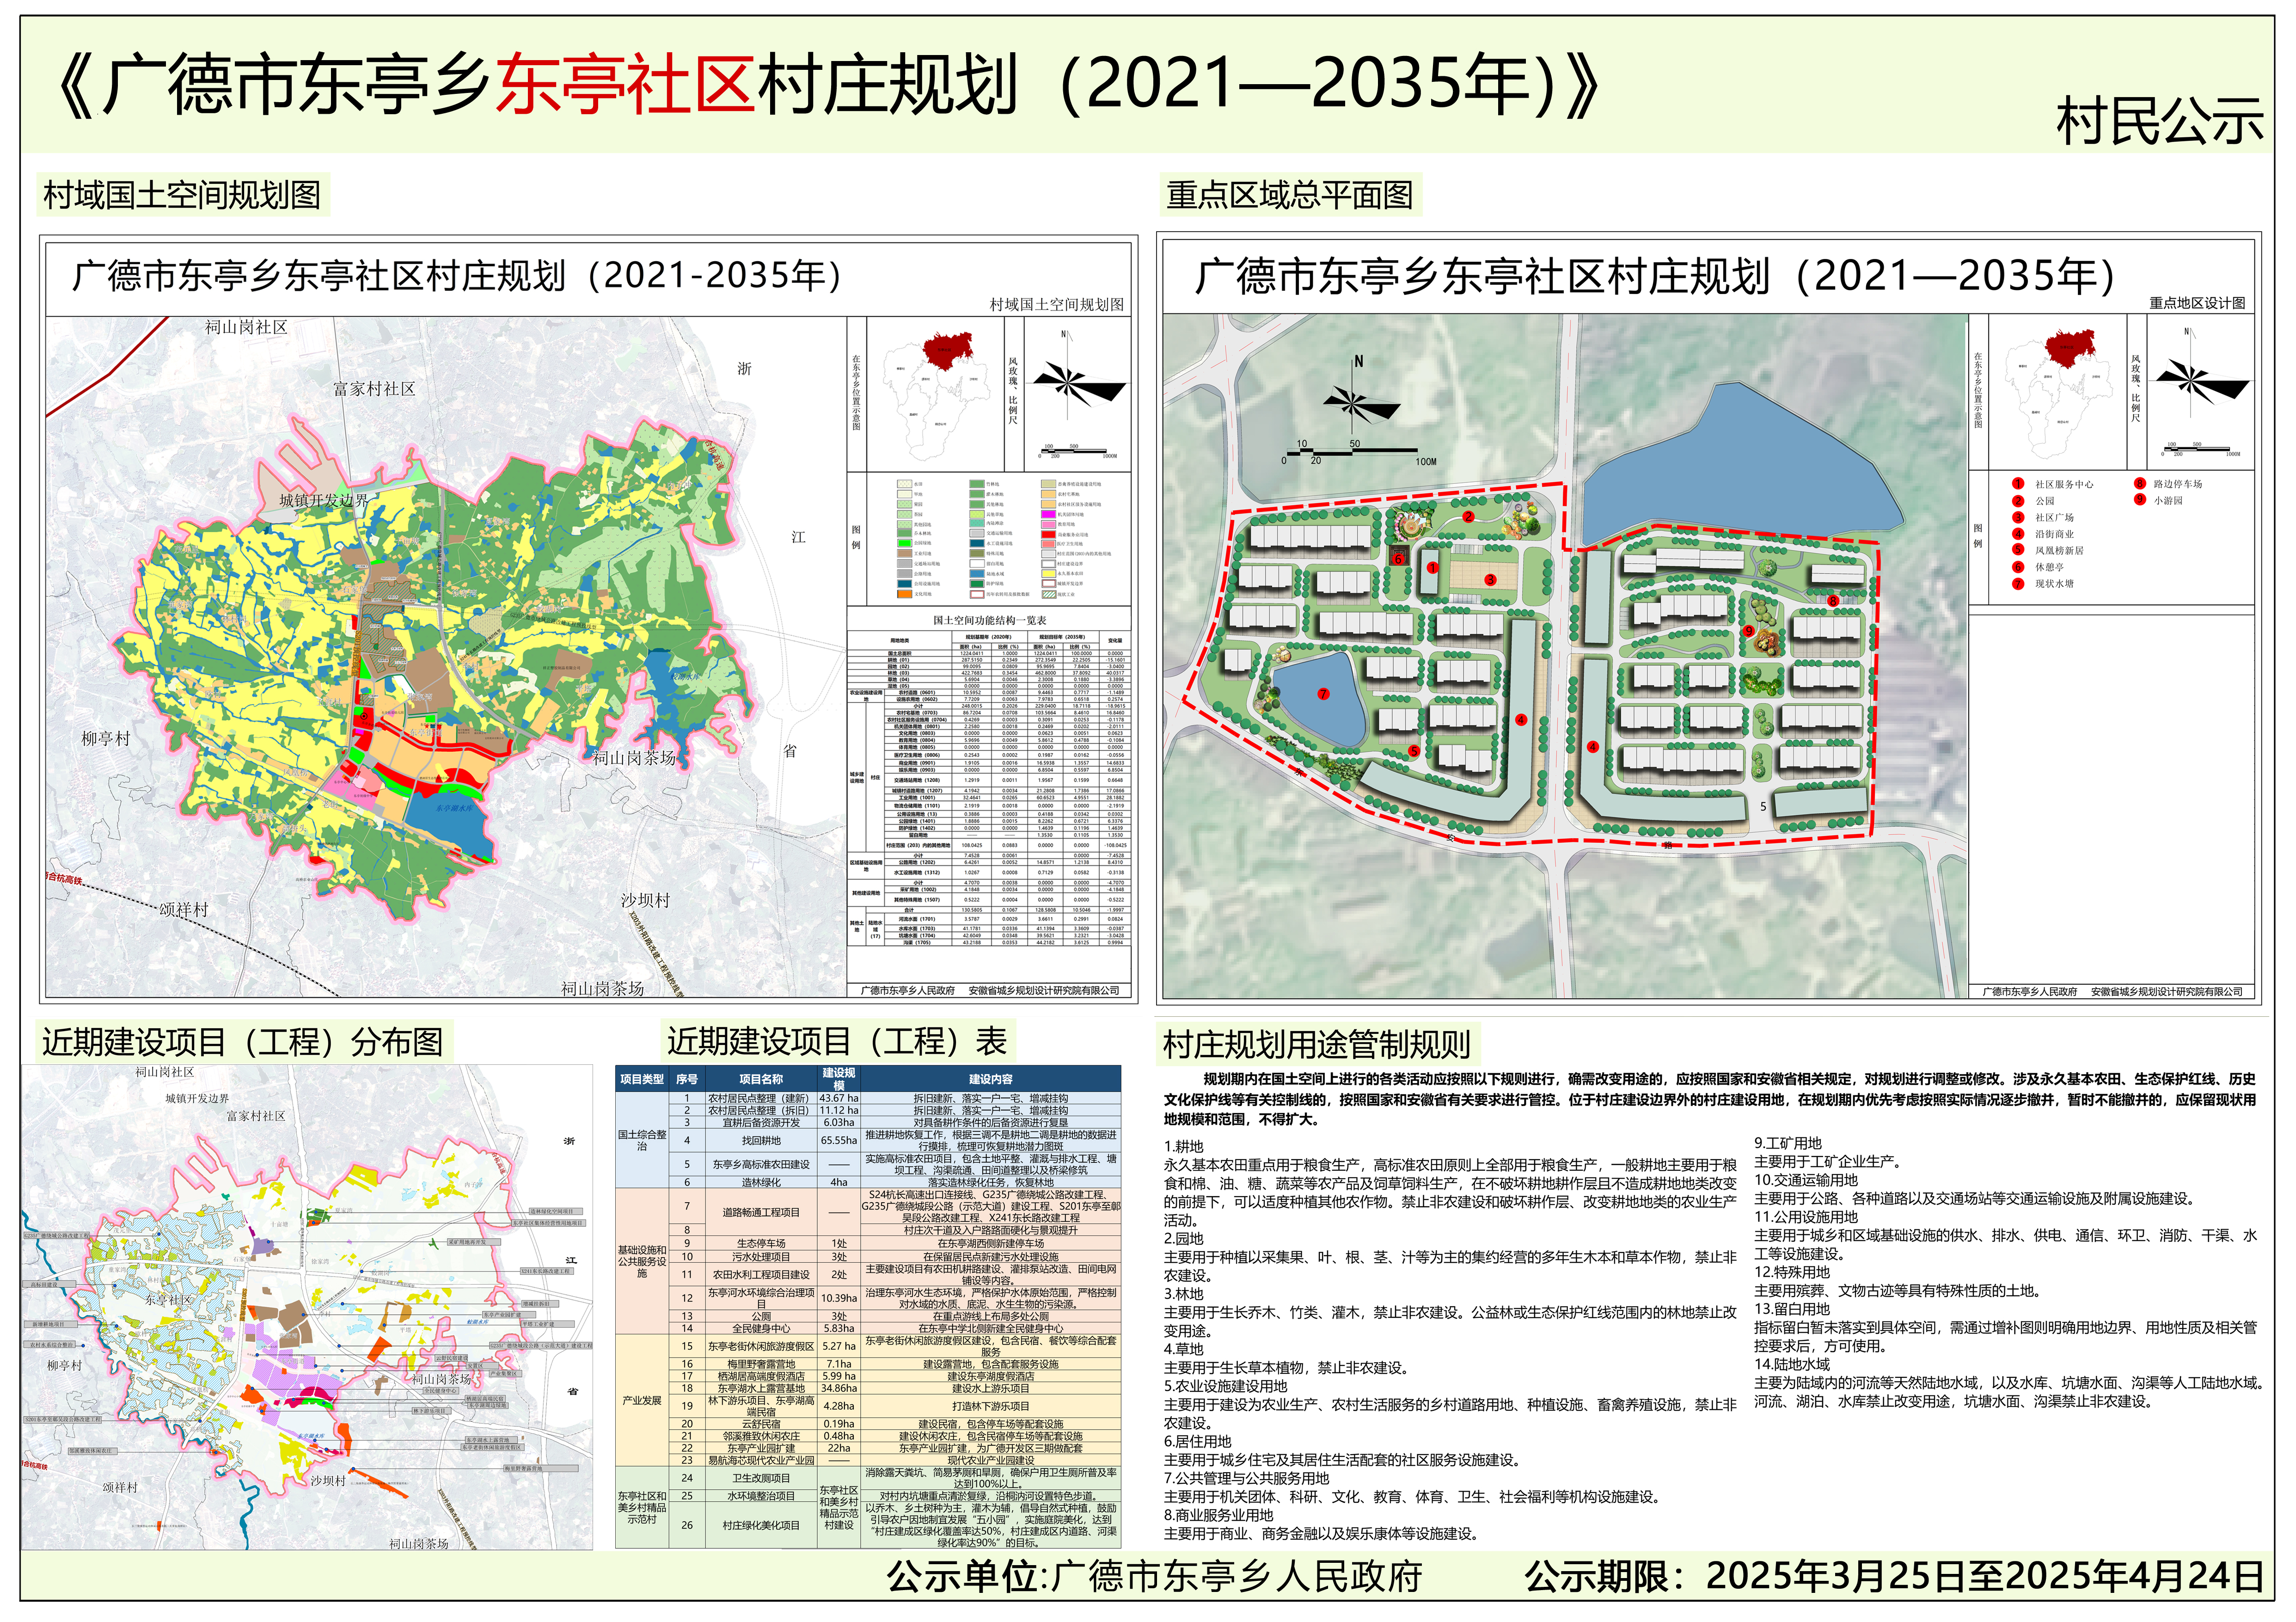The height and width of the screenshot is (1622, 2296).
Task: Click the 产业发展 category cell
Action: (x=642, y=1400)
